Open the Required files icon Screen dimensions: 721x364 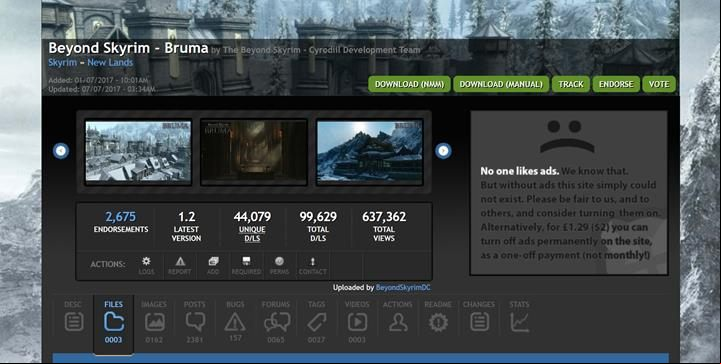click(246, 266)
